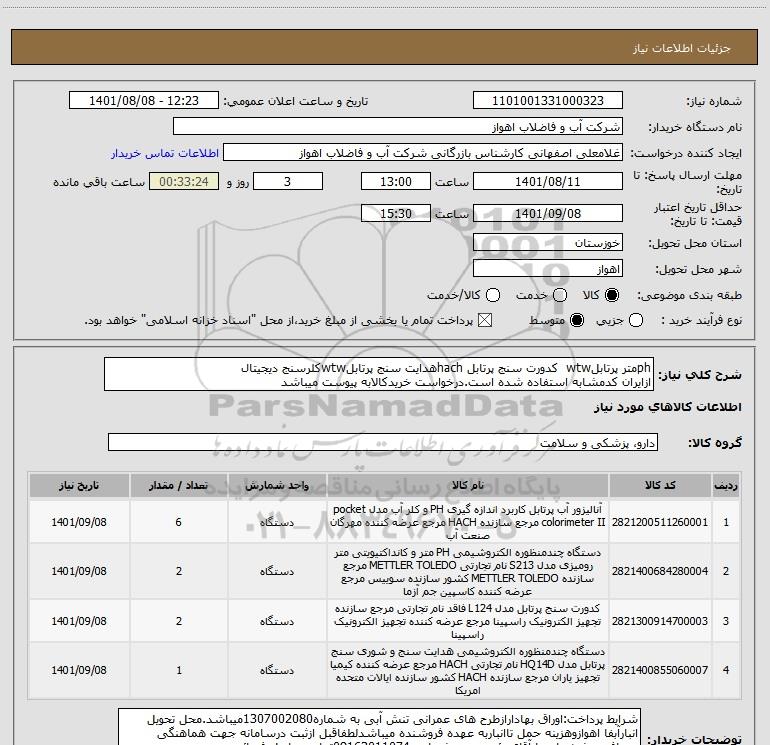This screenshot has width=770, height=745.
Task: Click the general need description text box
Action: pyautogui.click(x=379, y=374)
